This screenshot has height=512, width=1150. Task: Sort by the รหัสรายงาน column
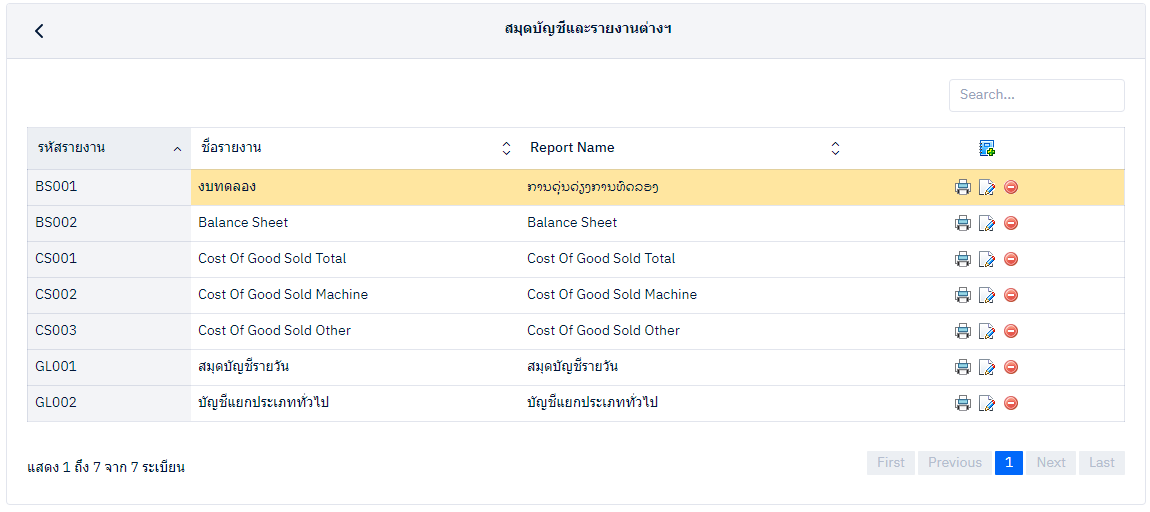click(x=108, y=148)
